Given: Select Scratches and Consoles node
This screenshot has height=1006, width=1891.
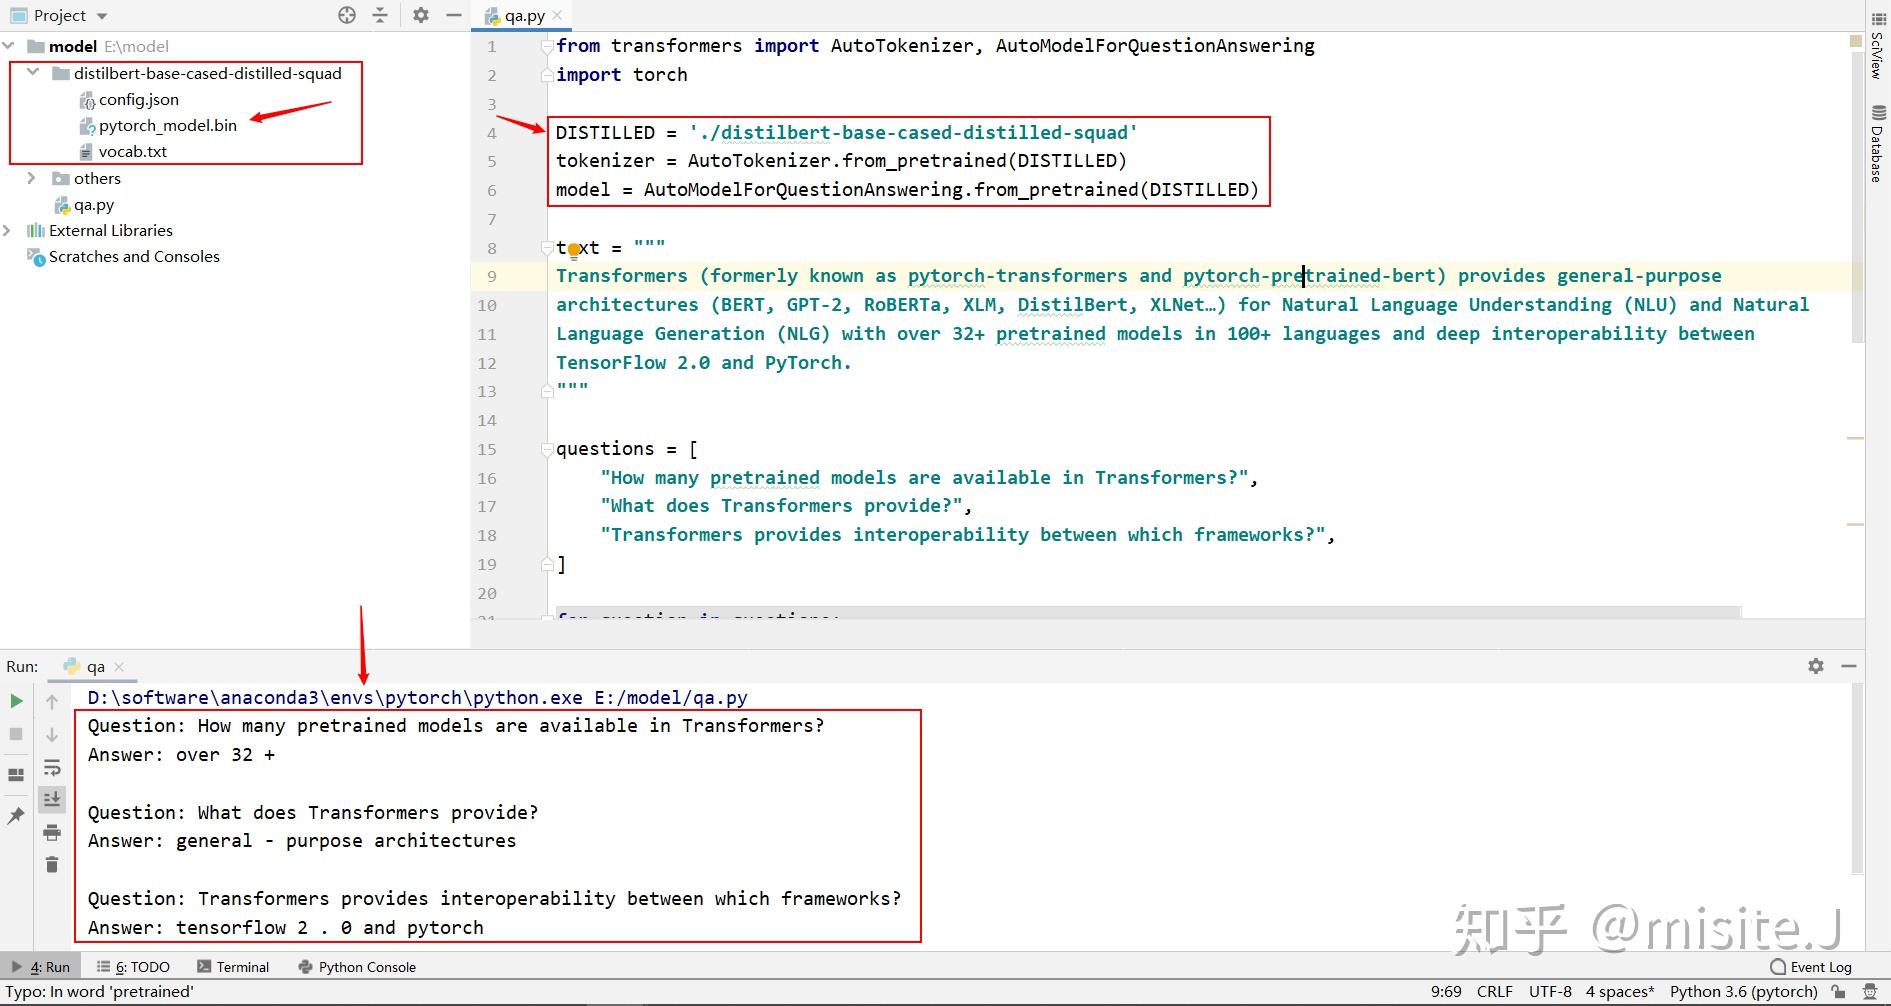Looking at the screenshot, I should coord(134,256).
